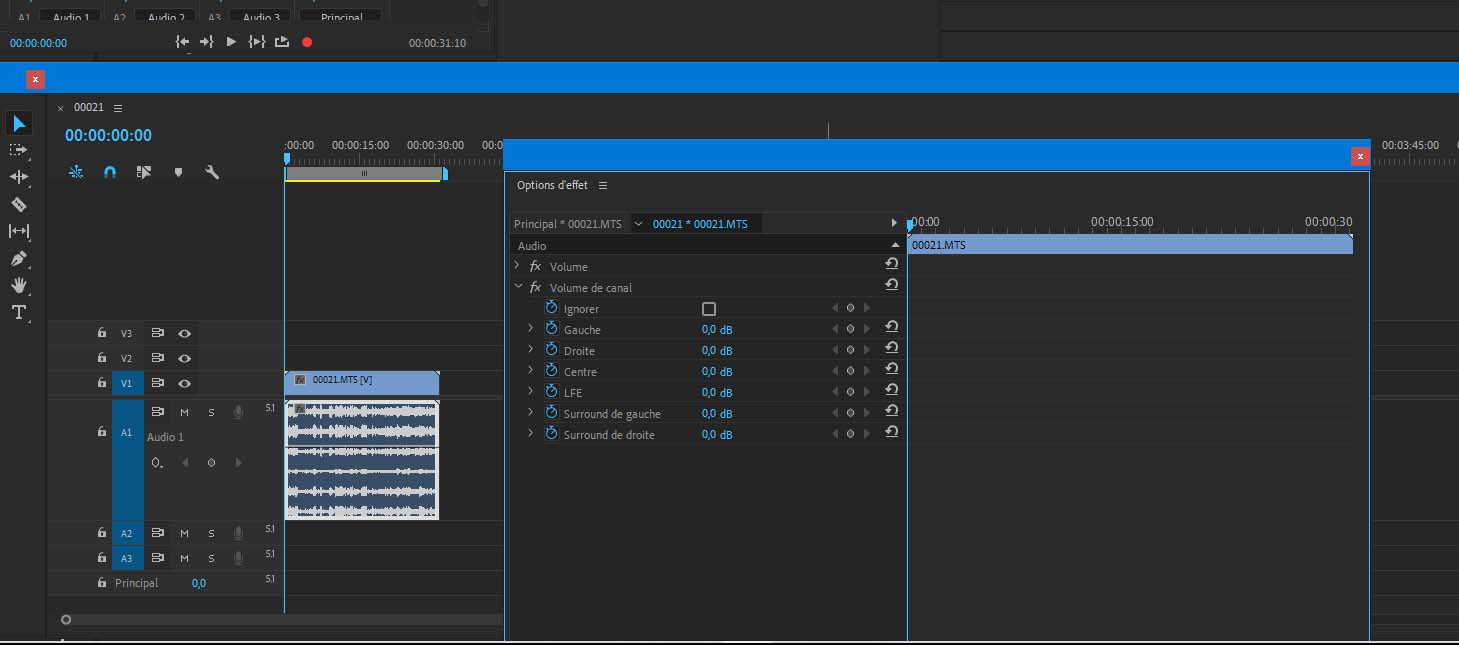Click Droite 0,0 dB value
This screenshot has width=1459, height=645.
pos(717,351)
